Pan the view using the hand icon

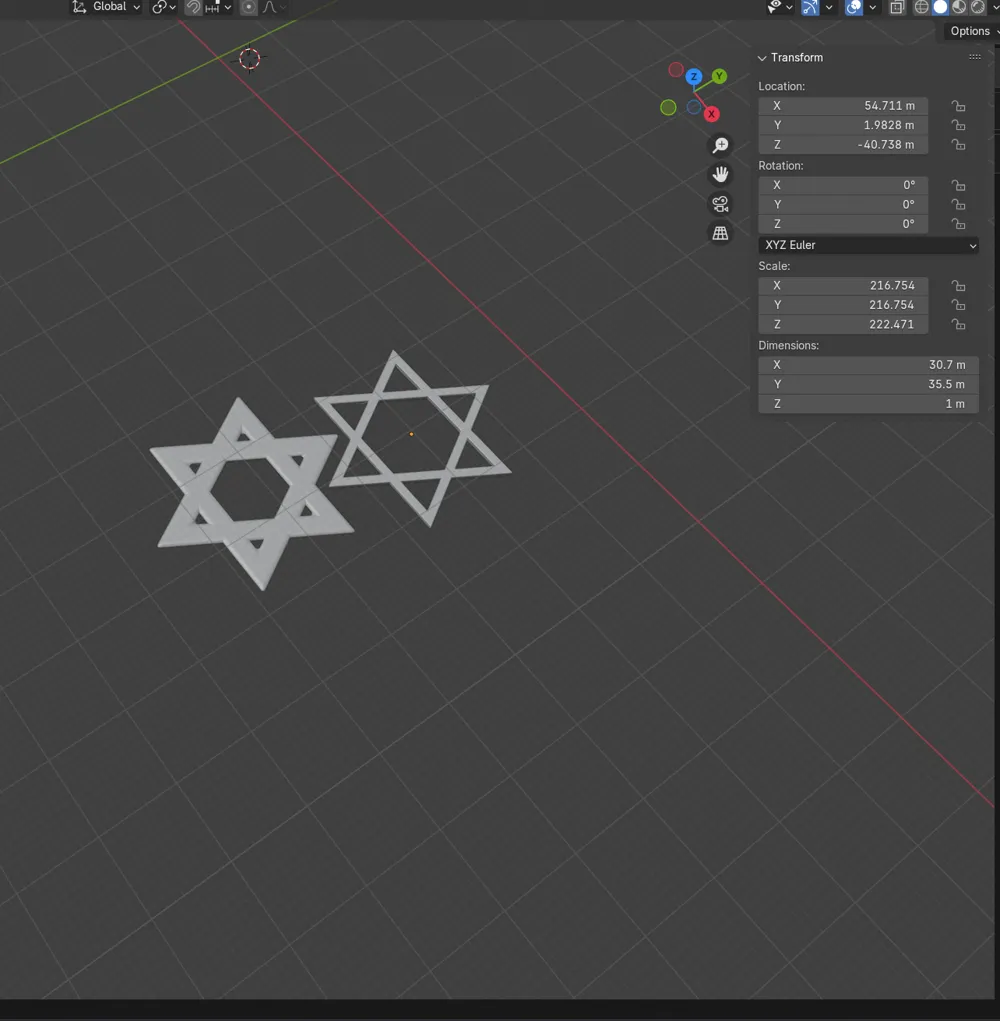(x=720, y=174)
